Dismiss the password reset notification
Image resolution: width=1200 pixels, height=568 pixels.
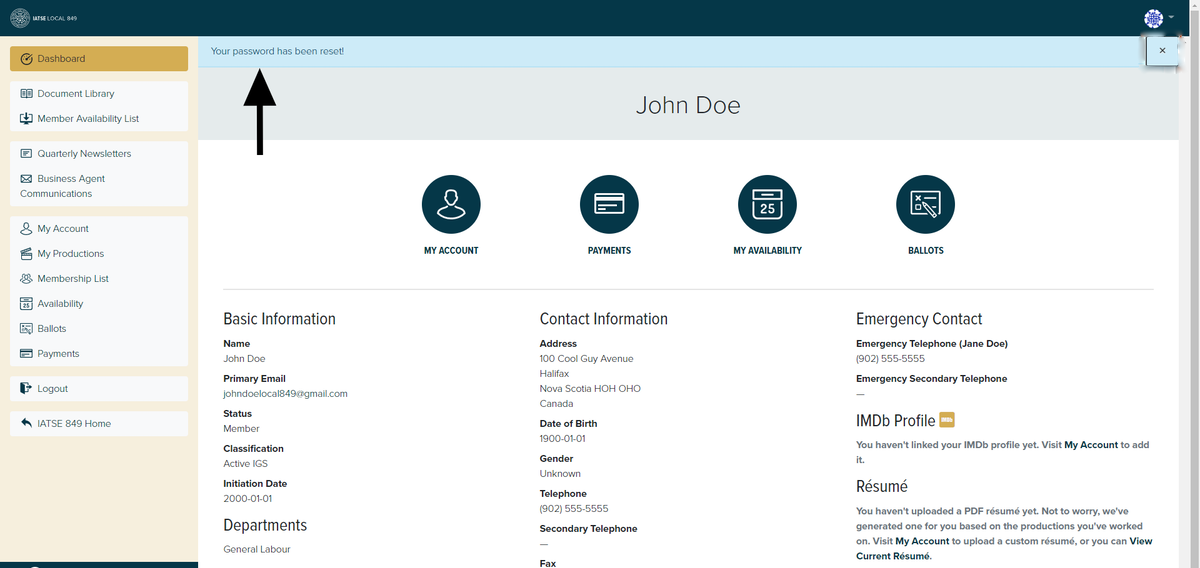tap(1161, 50)
